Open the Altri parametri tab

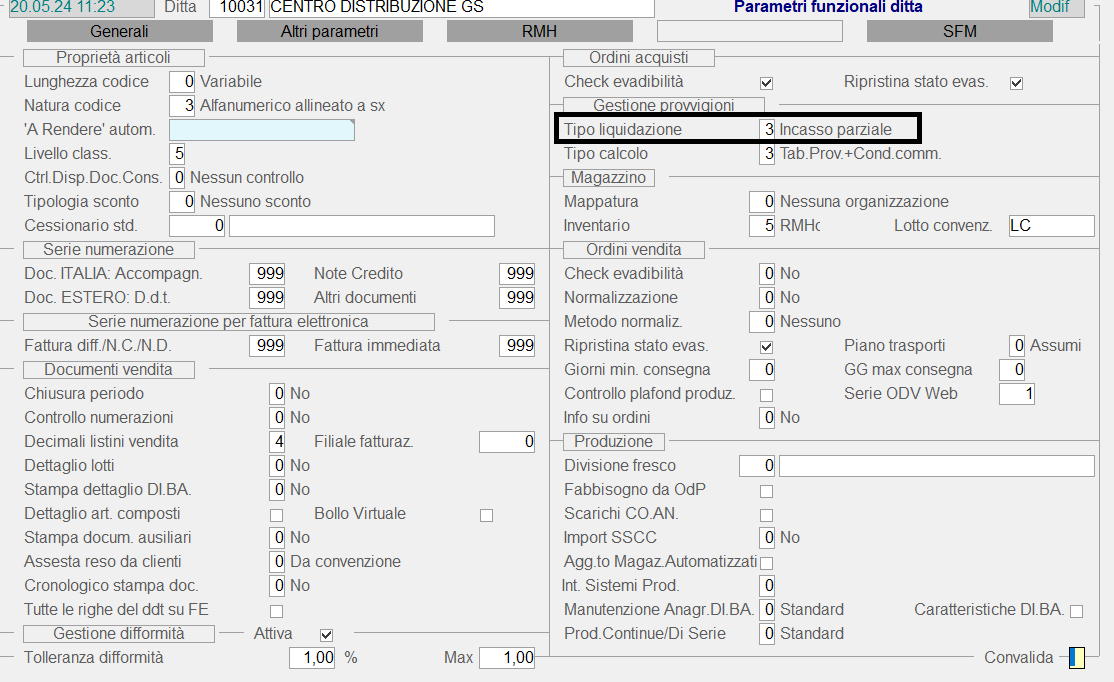pos(329,31)
